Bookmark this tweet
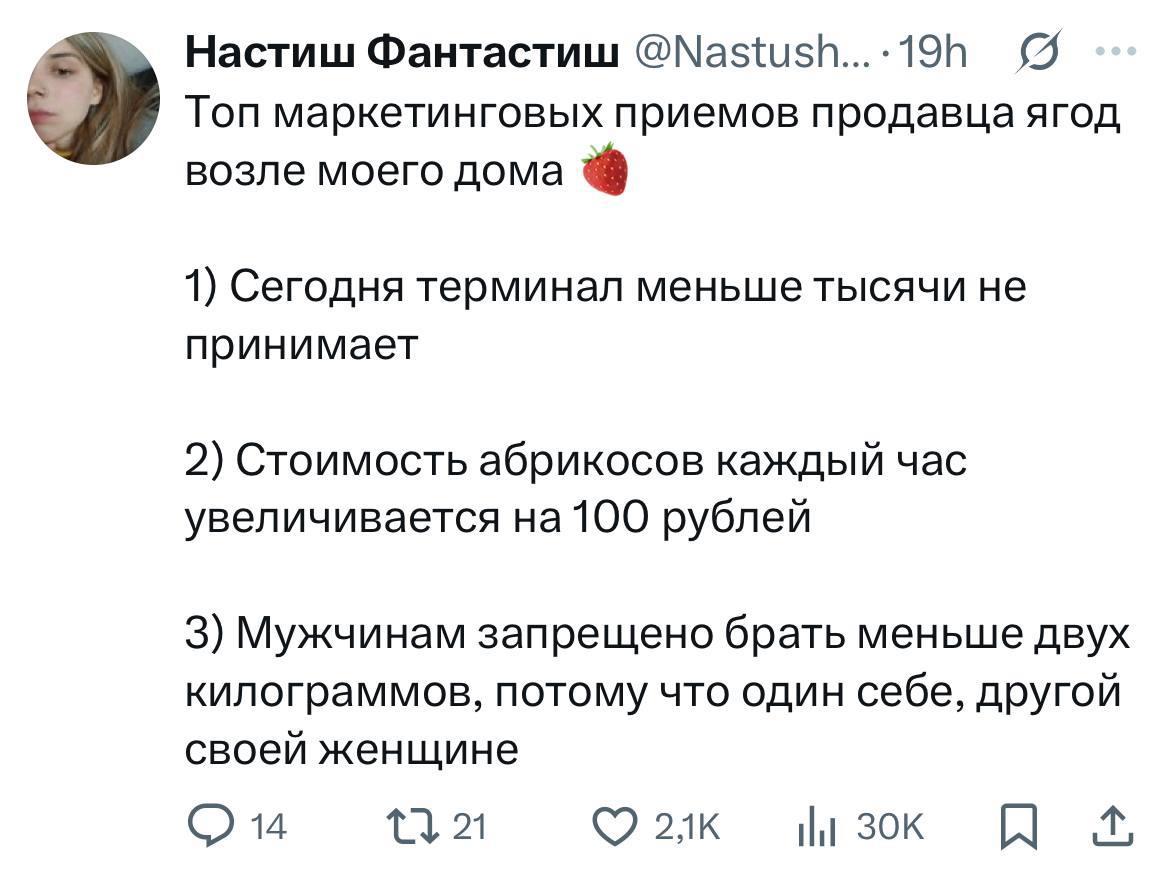 pyautogui.click(x=1019, y=826)
